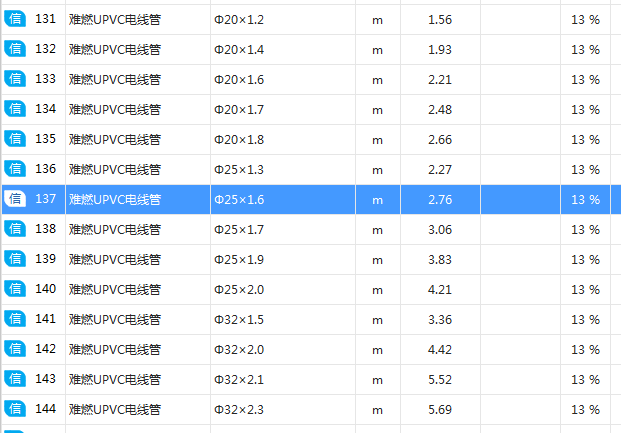The width and height of the screenshot is (621, 433).
Task: Click the 信 icon in row 132
Action: click(x=15, y=49)
